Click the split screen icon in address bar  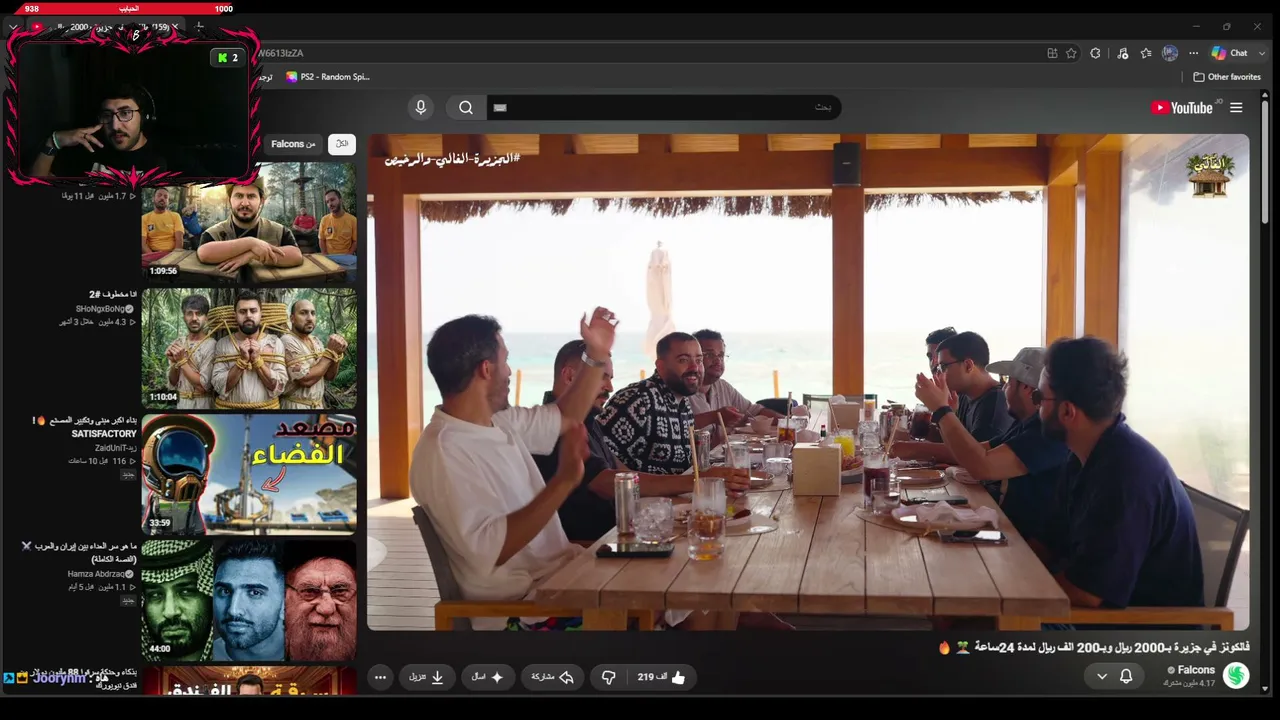tap(1052, 53)
